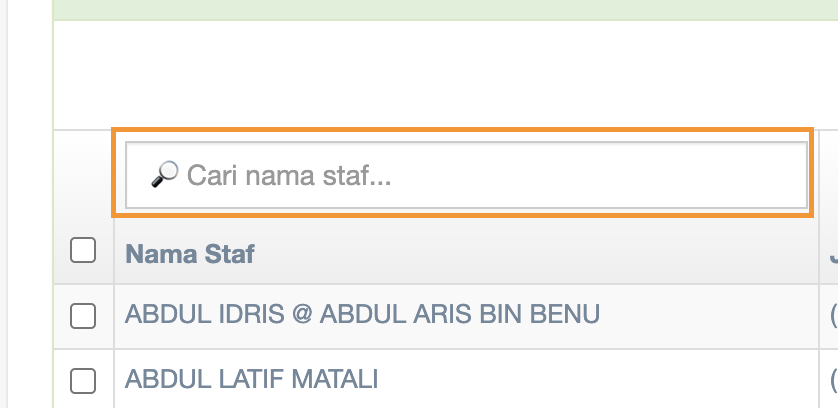This screenshot has height=408, width=838.
Task: Sort by the Nama Staf column header
Action: point(190,254)
